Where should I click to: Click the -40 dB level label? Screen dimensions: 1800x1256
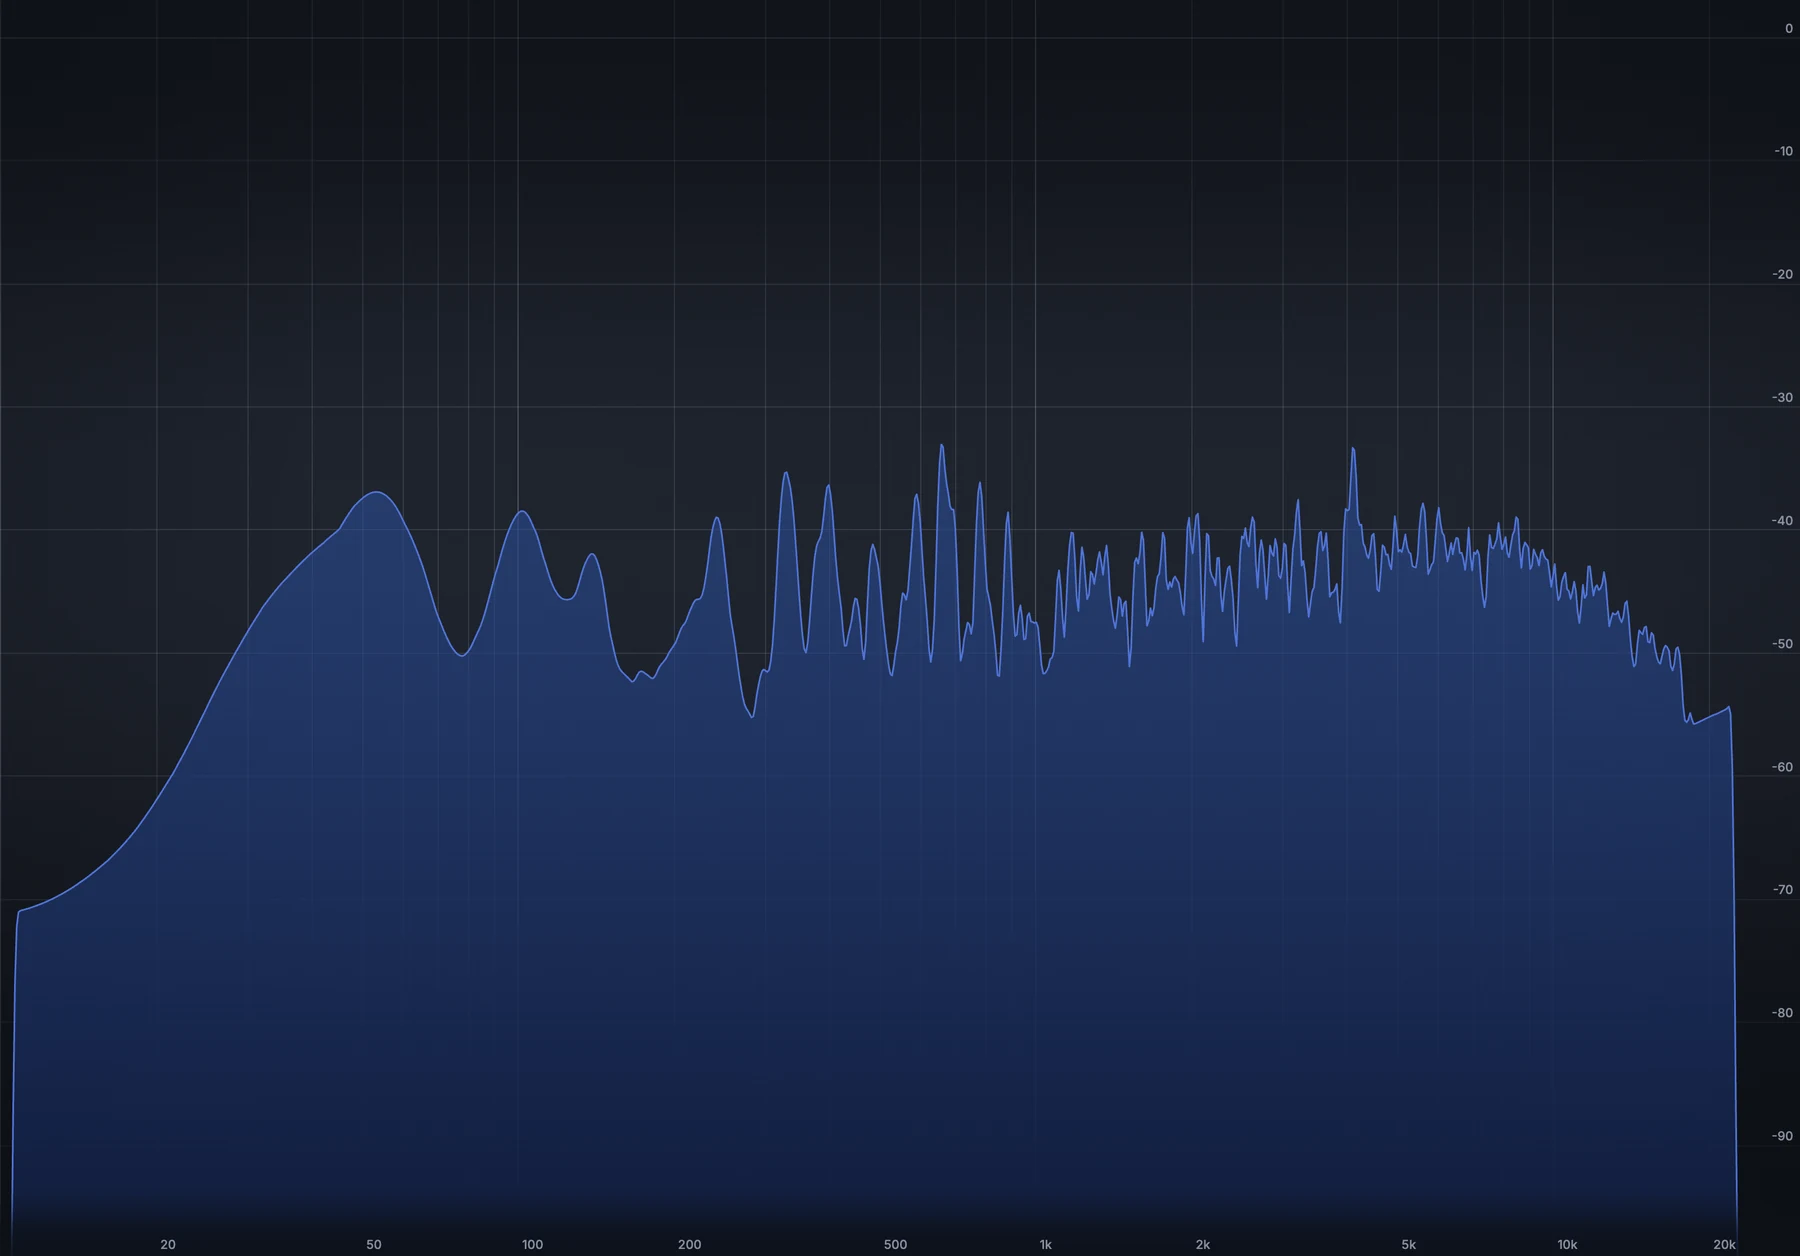(x=1783, y=520)
